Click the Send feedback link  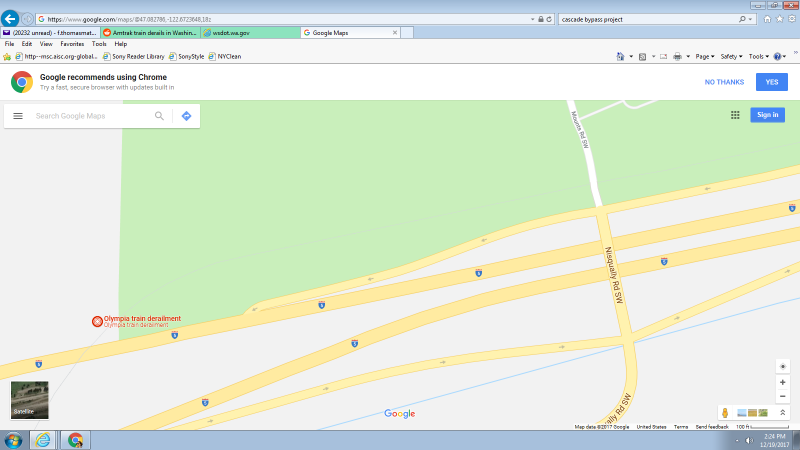(x=712, y=427)
